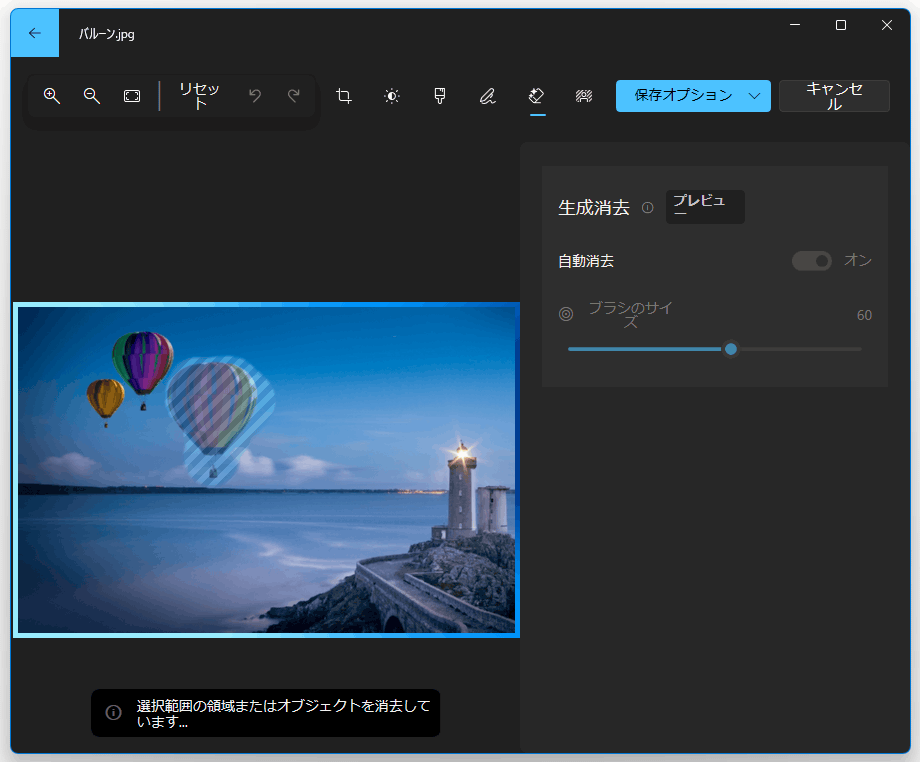Zoom out with the magnifier minus icon
The height and width of the screenshot is (762, 920).
[92, 96]
